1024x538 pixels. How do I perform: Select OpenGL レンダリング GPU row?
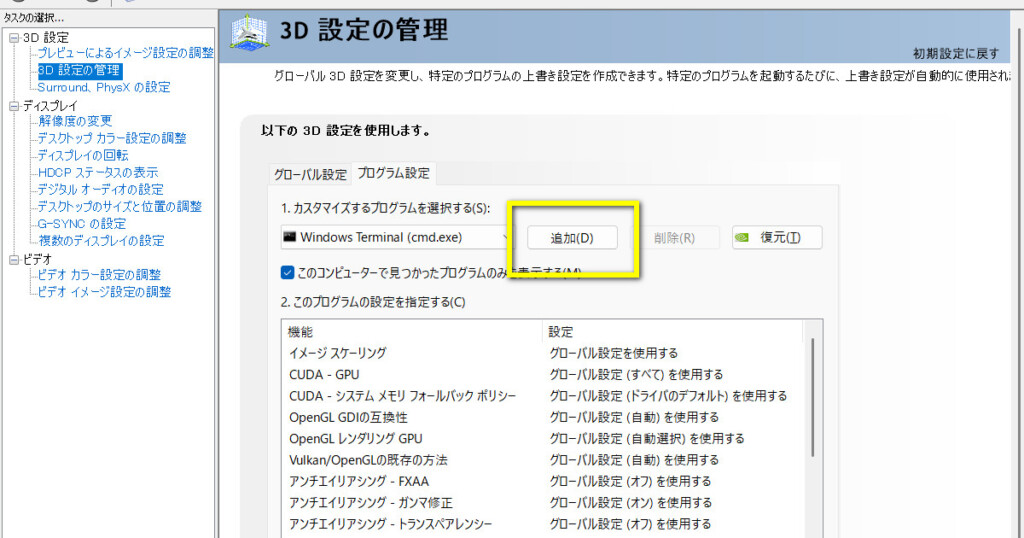pyautogui.click(x=542, y=439)
